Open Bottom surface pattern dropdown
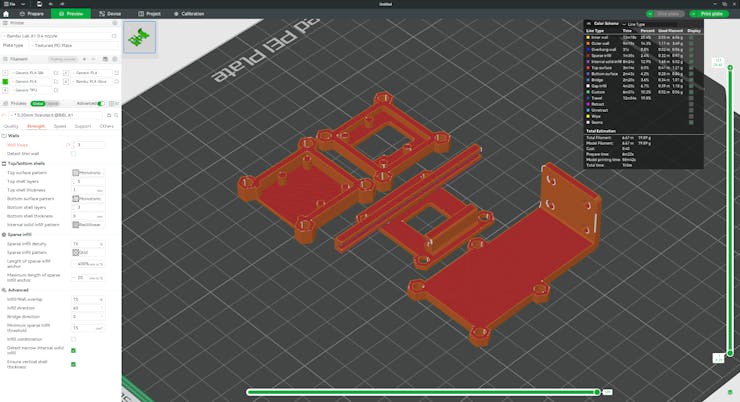The image size is (740, 402). (88, 199)
